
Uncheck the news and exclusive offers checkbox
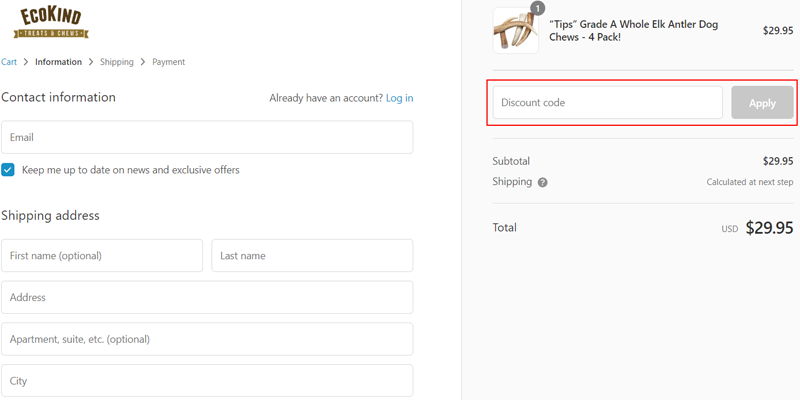pos(8,170)
